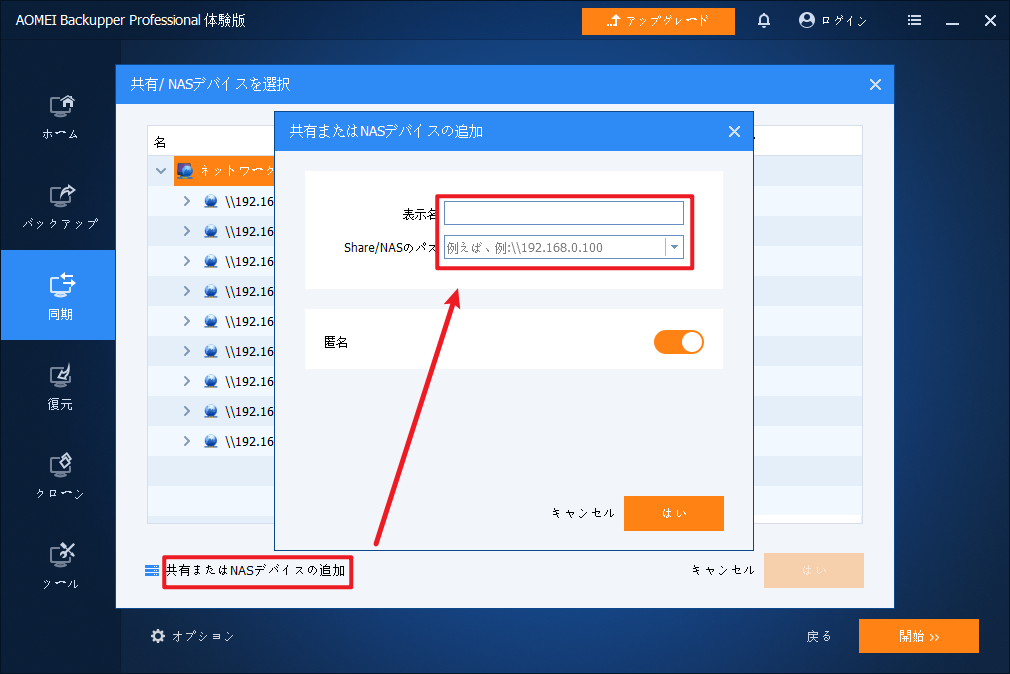Expand the last \\192.16 network entry
Screen dimensions: 1010x674
point(187,441)
